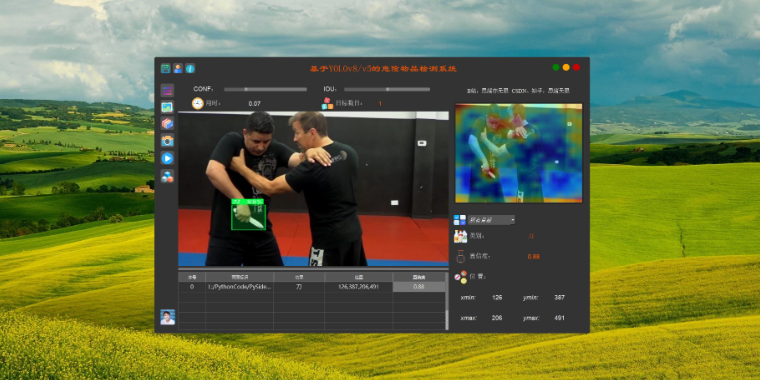Click the heatmap preview image

(x=519, y=153)
